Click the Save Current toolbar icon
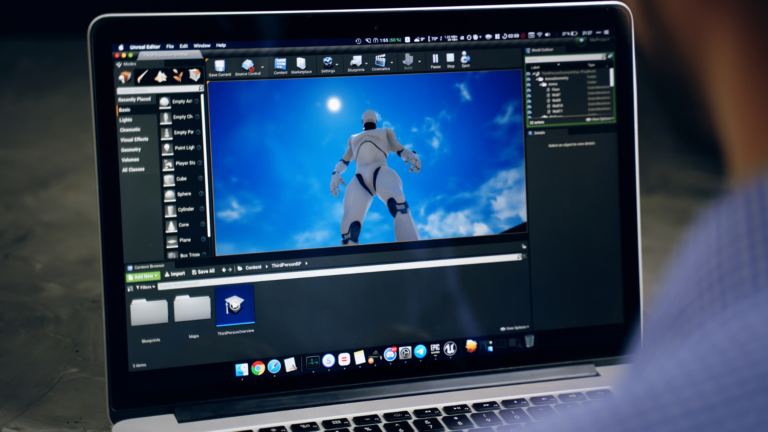The height and width of the screenshot is (432, 768). coord(219,68)
